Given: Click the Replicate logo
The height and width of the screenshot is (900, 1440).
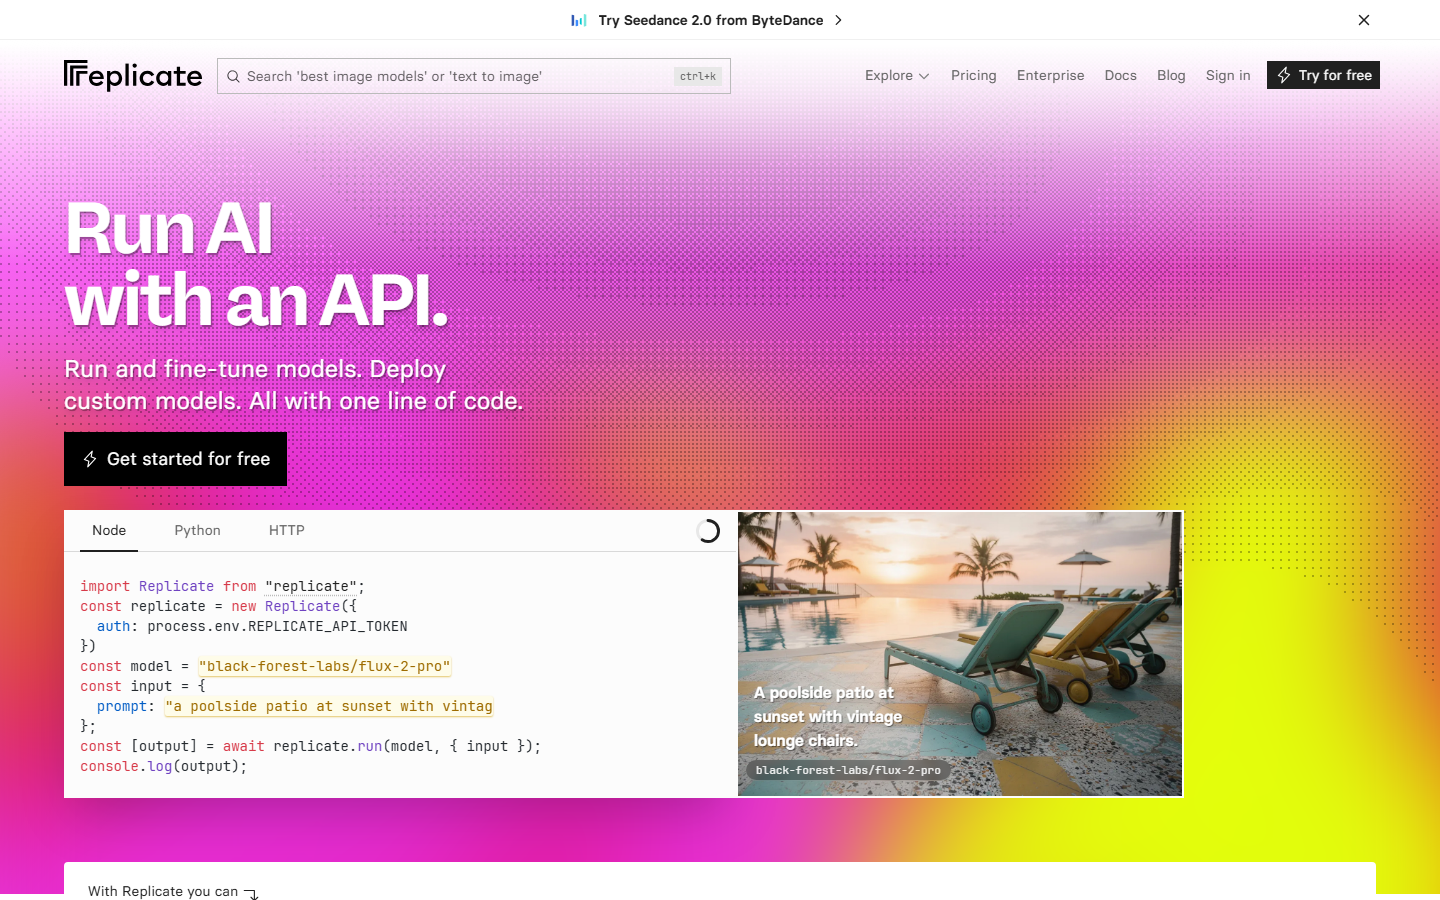Looking at the screenshot, I should click(x=132, y=75).
